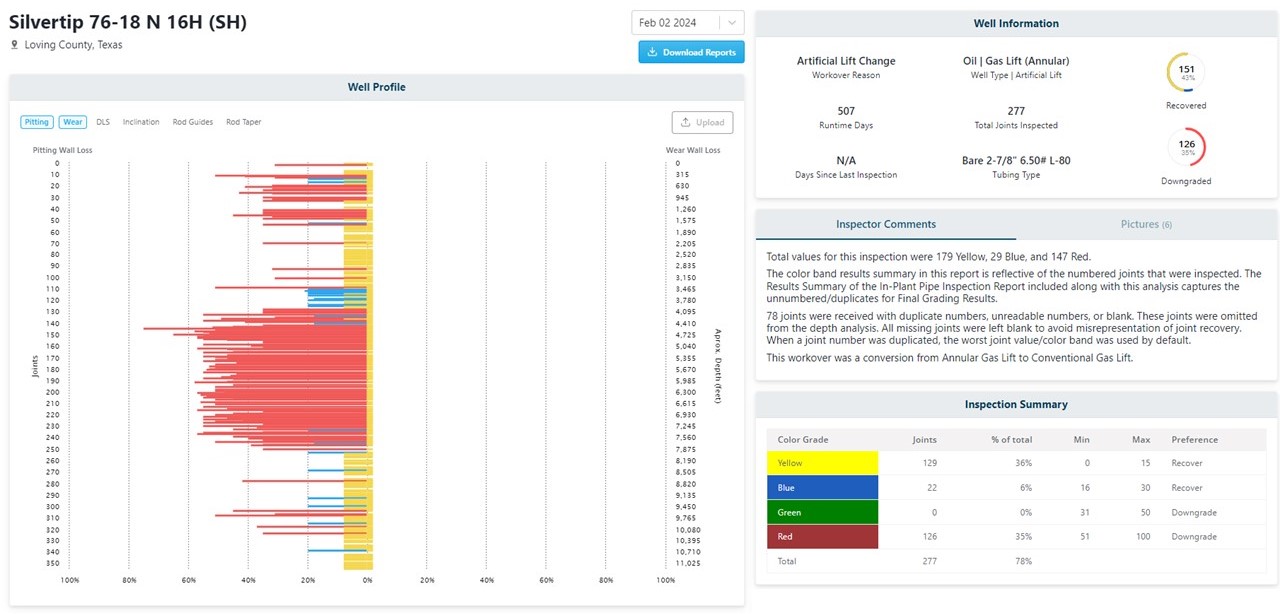Click the joint 200 label on chart axis
This screenshot has height=614, width=1280.
click(x=52, y=392)
